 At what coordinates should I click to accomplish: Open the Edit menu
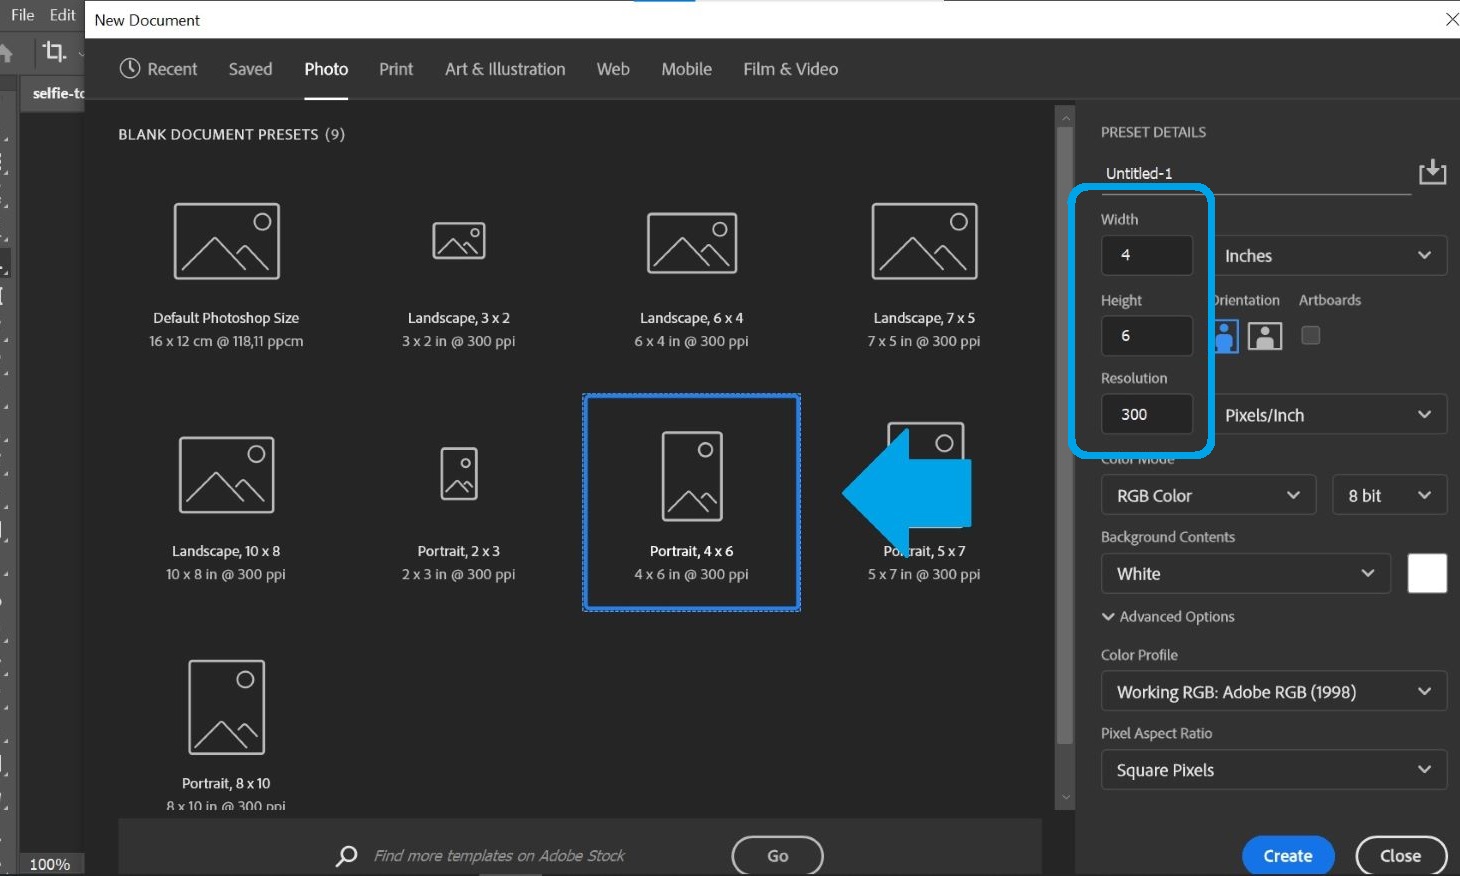[x=62, y=14]
